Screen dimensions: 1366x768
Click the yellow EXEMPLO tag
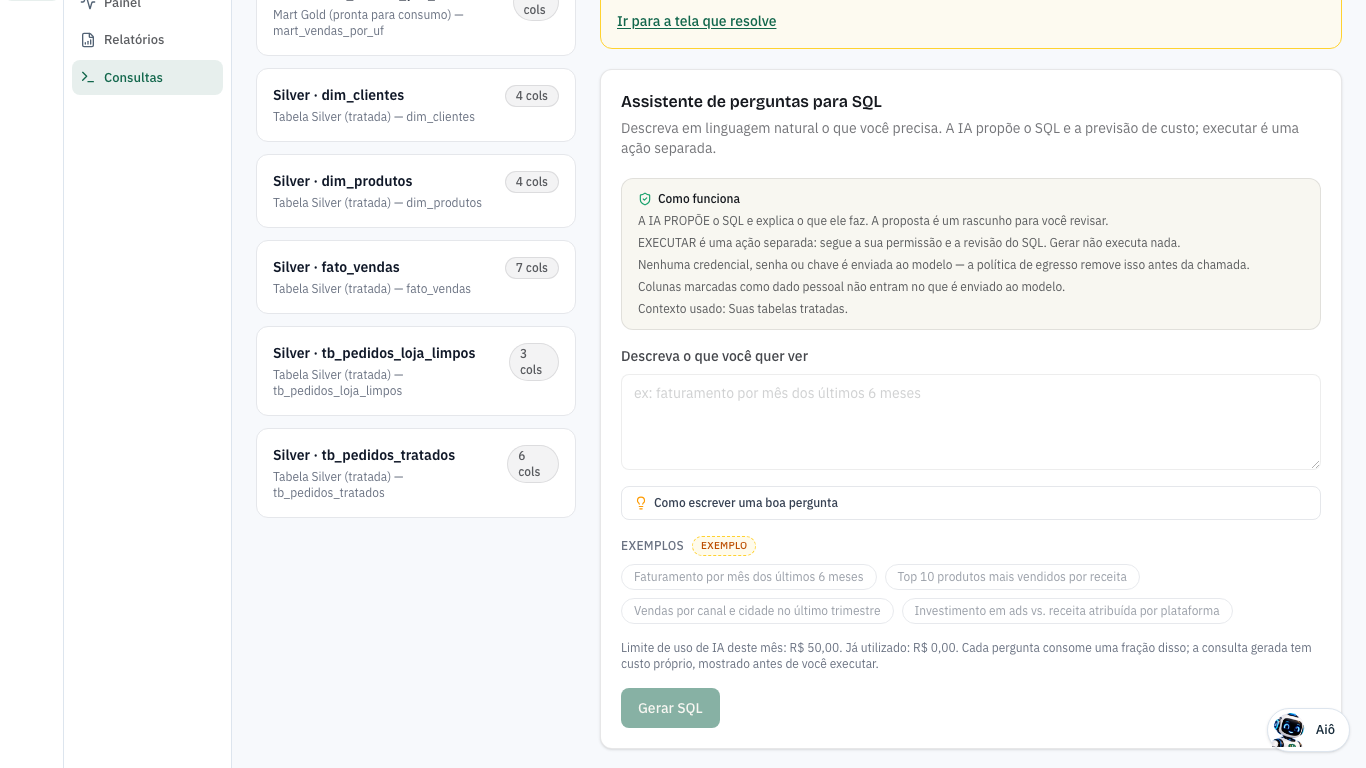pos(724,546)
